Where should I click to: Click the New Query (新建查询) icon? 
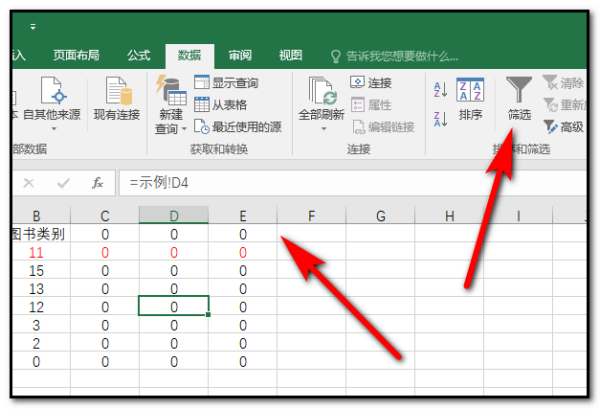tap(171, 90)
